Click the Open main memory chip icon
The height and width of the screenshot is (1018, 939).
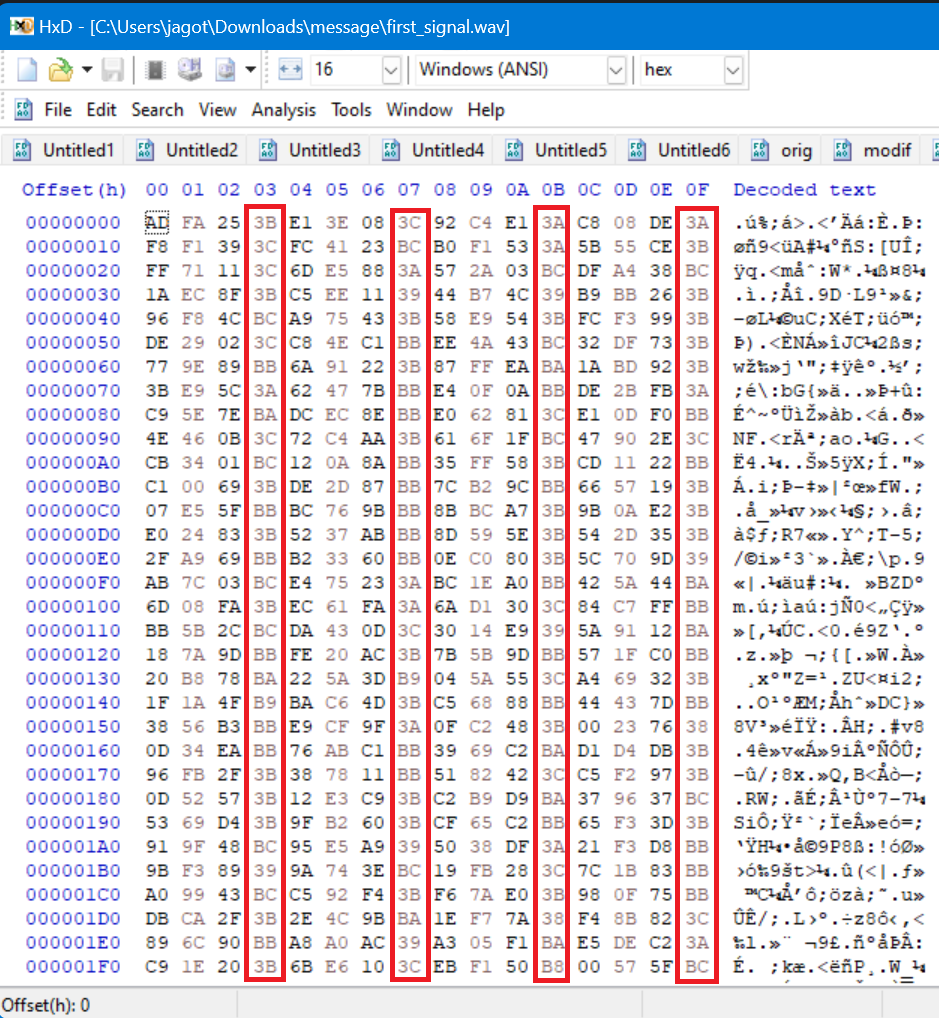154,69
